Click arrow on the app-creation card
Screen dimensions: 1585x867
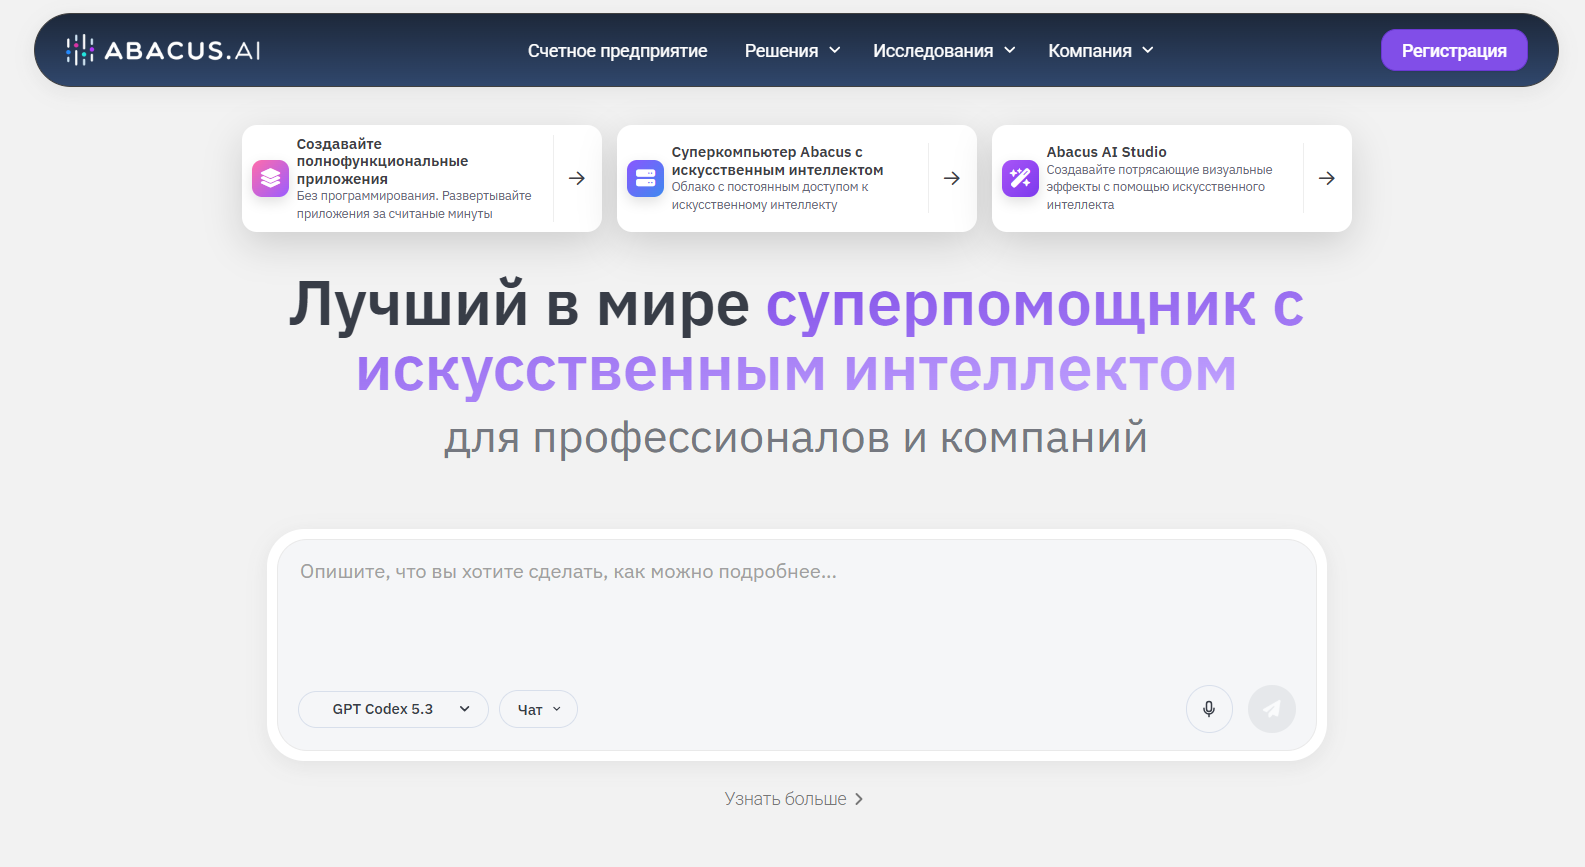tap(577, 178)
